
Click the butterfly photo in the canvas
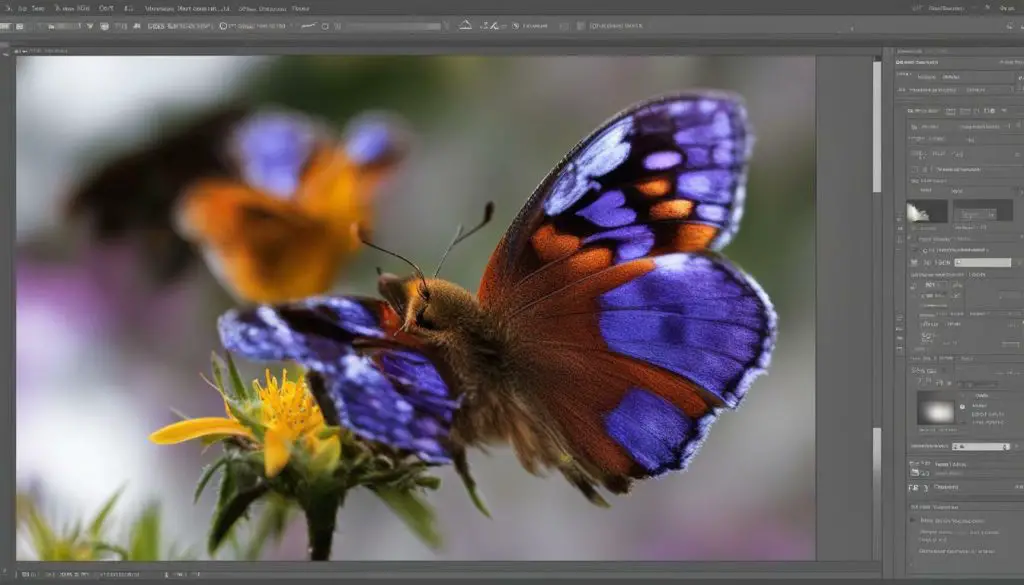click(415, 308)
